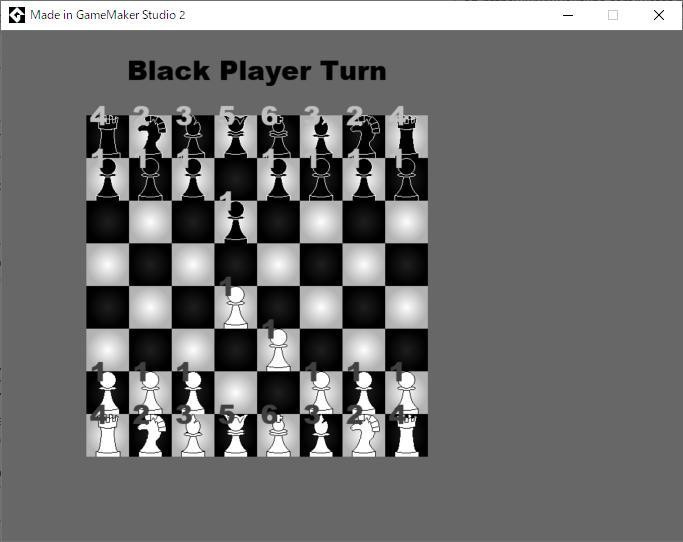
Task: Click the empty square directly before the black queen
Action: pyautogui.click(x=236, y=179)
